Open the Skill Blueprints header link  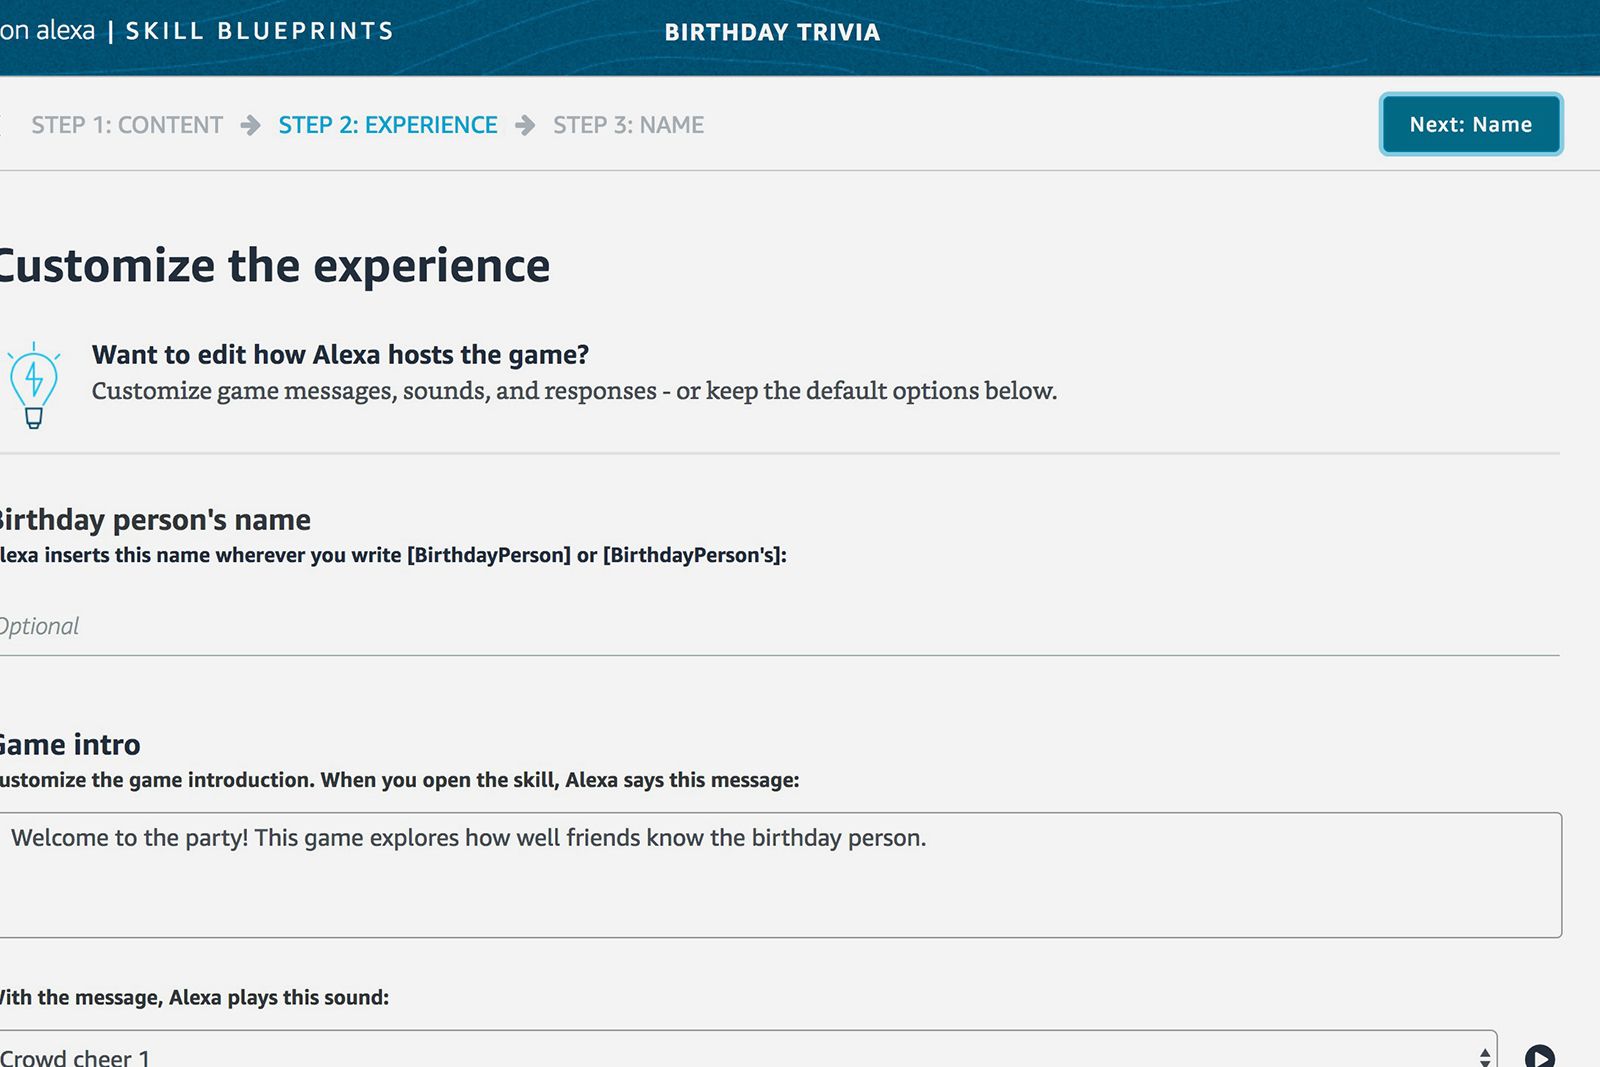tap(257, 30)
